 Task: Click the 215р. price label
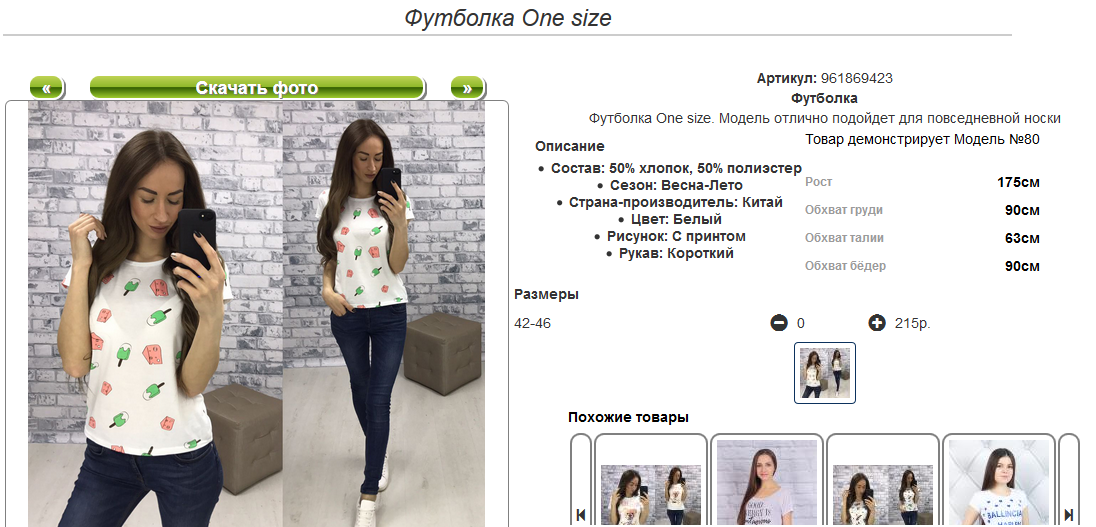[912, 324]
